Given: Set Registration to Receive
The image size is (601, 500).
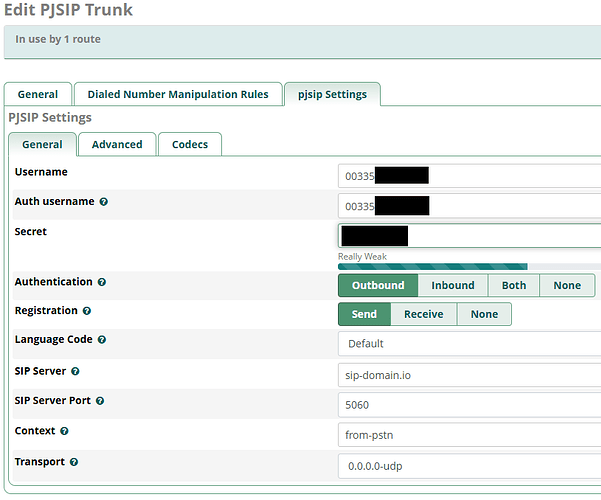Looking at the screenshot, I should point(424,314).
